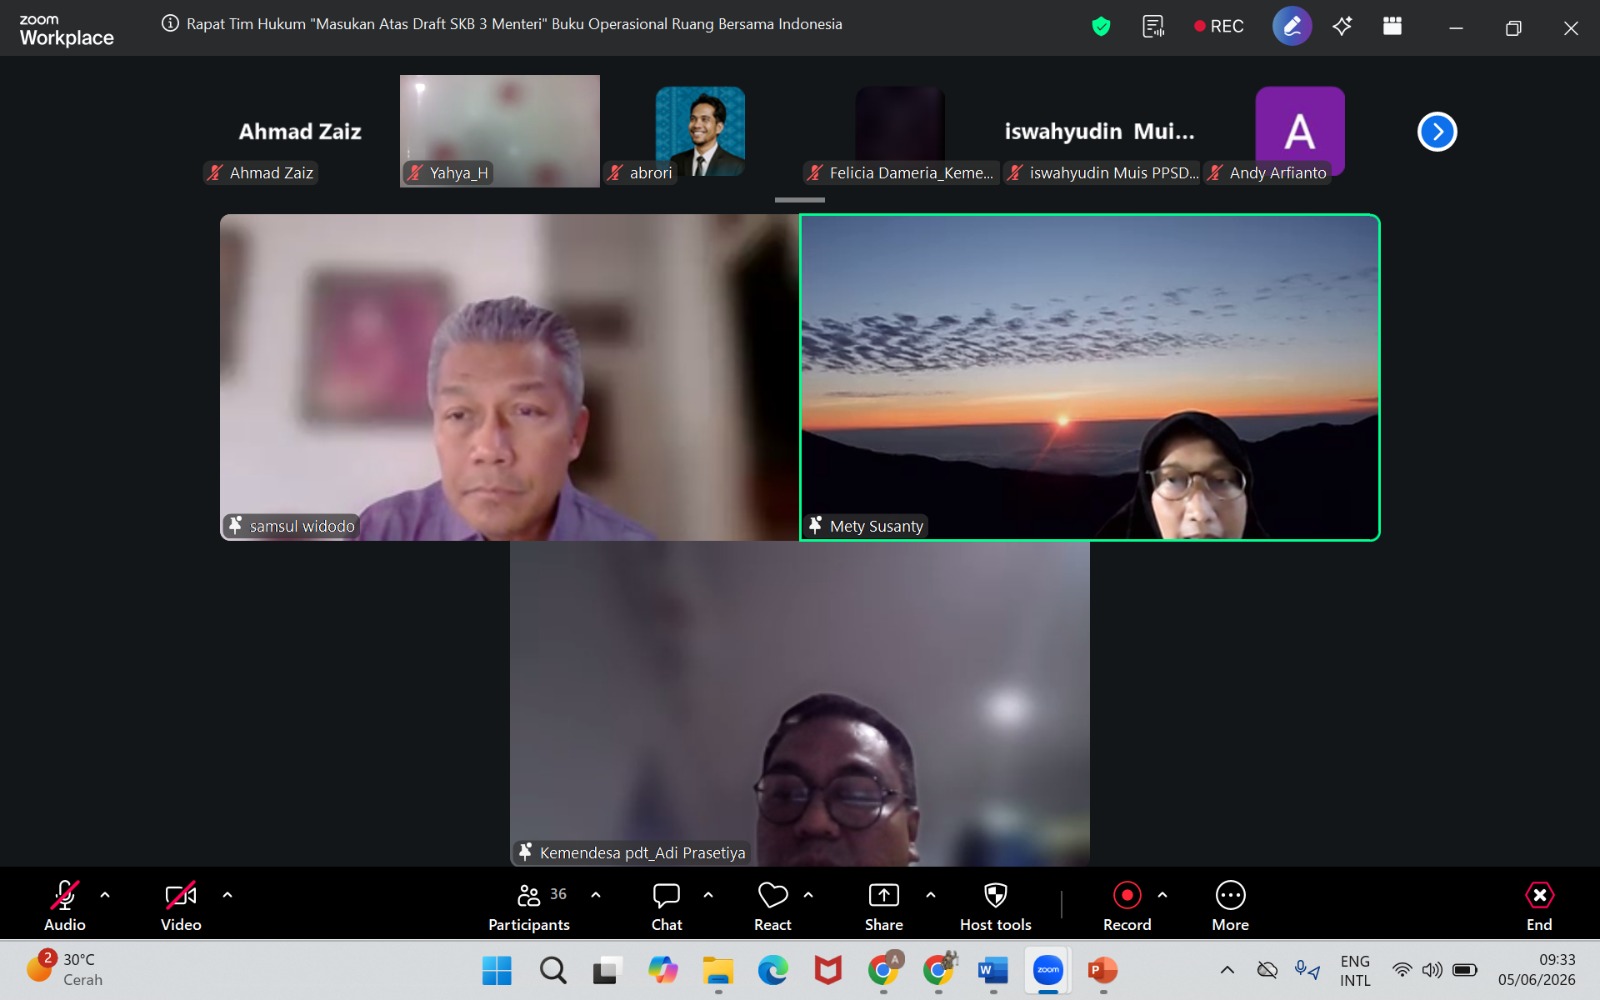Show hidden system tray icons
Viewport: 1600px width, 1000px height.
click(1227, 970)
